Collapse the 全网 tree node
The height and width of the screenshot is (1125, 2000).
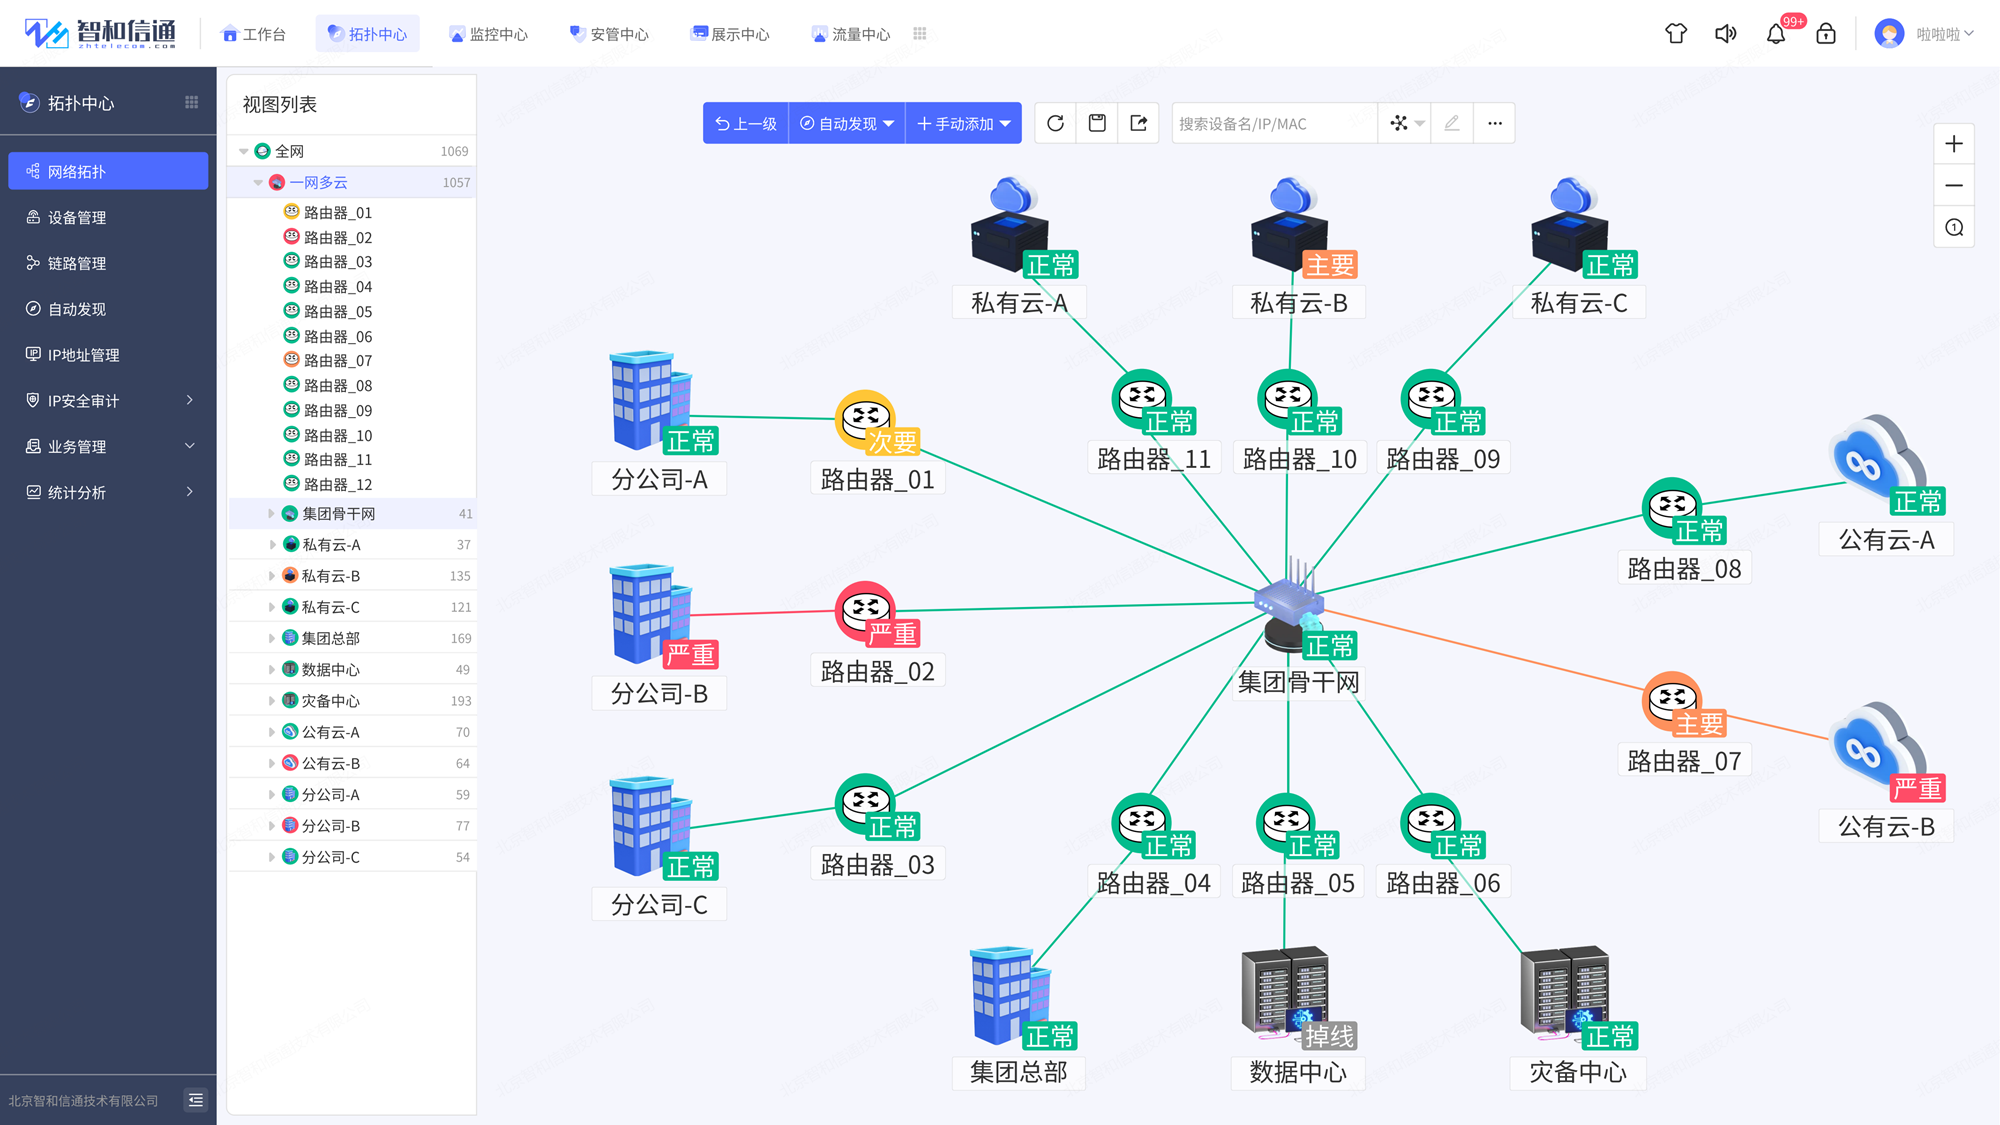tap(244, 151)
